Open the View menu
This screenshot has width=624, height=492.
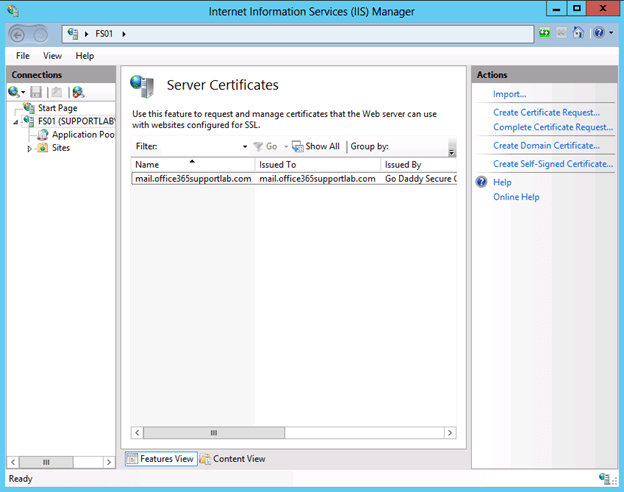(52, 56)
